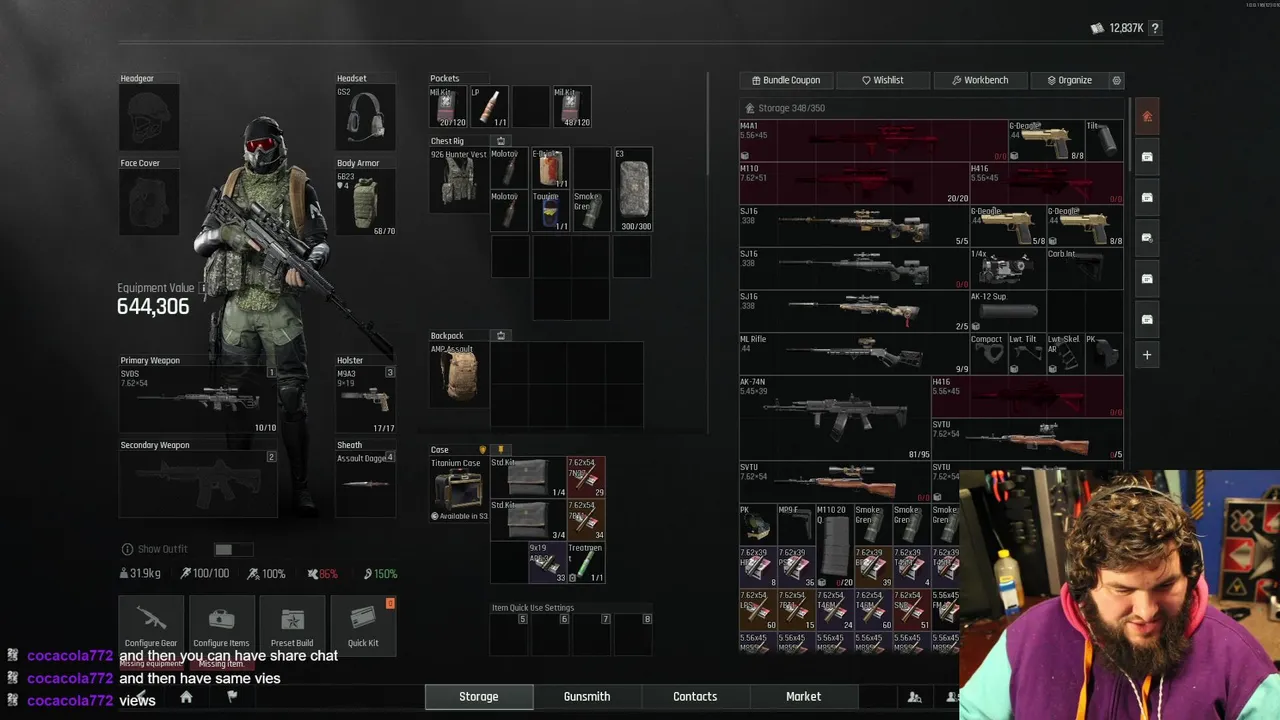This screenshot has height=720, width=1280.
Task: Open the Workbench
Action: (980, 80)
